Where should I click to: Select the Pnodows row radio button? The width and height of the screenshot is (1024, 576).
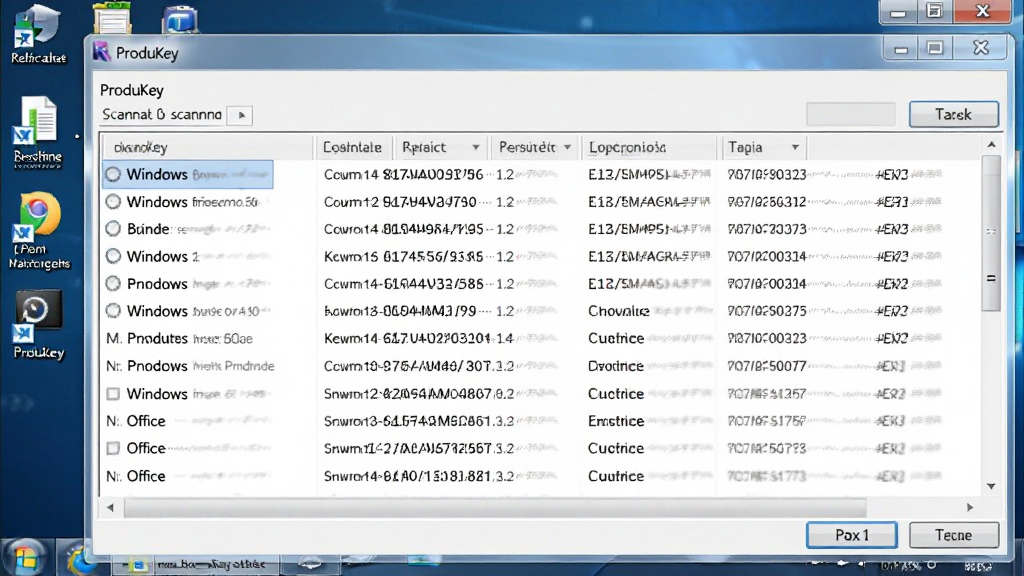pyautogui.click(x=113, y=283)
